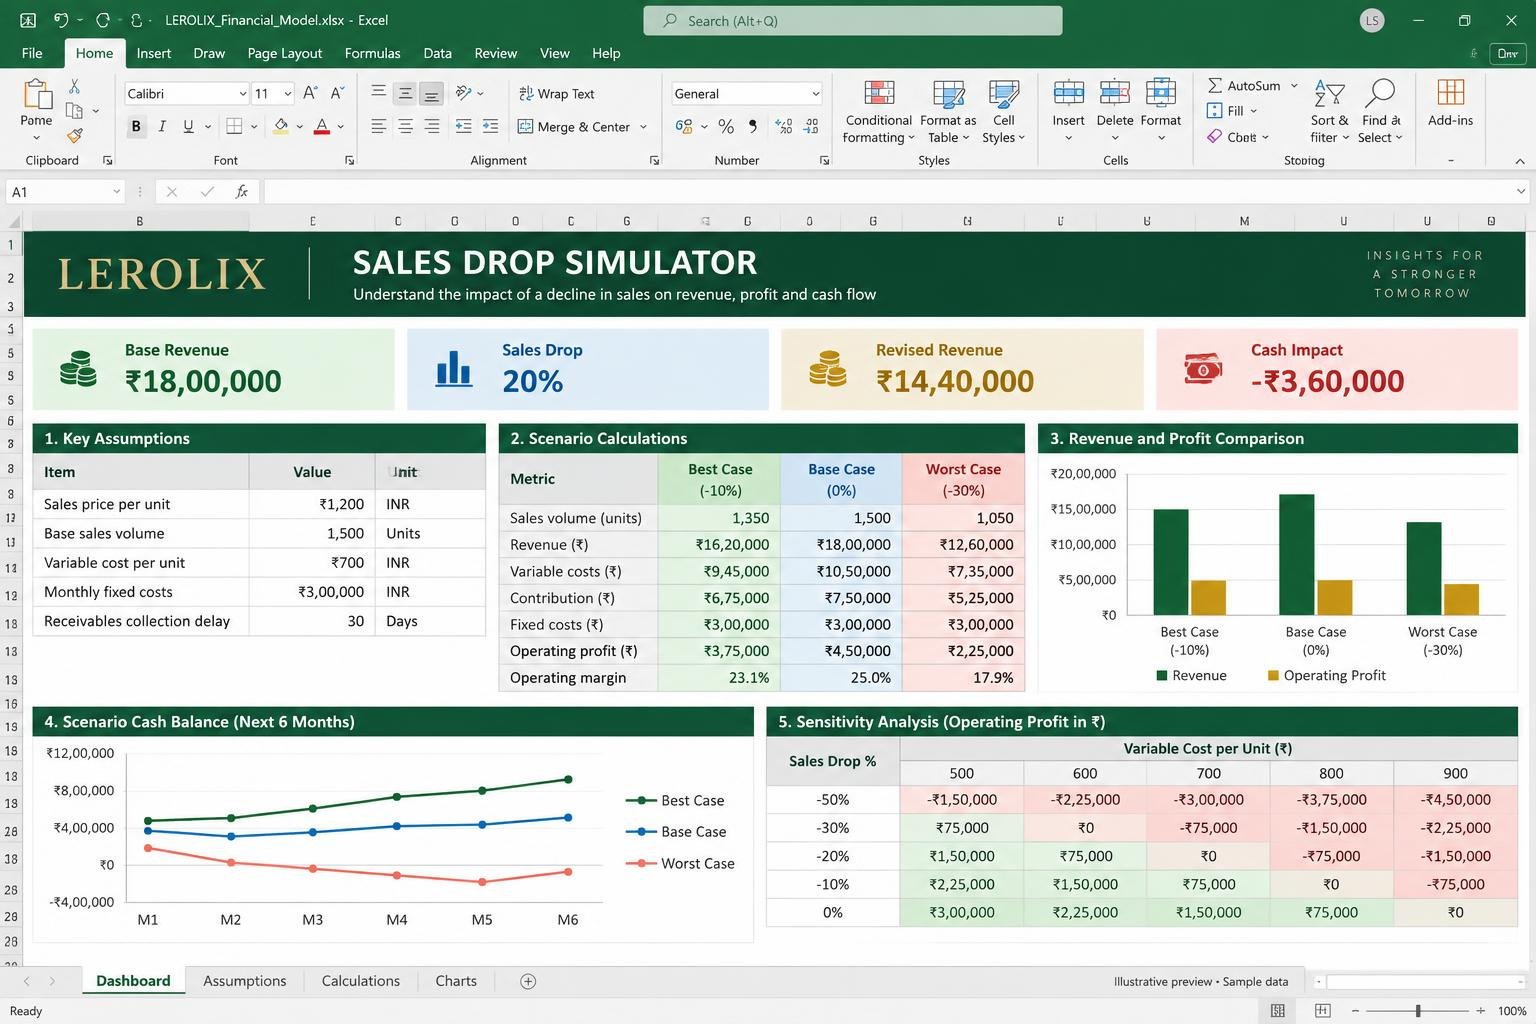Toggle Top Align vertical alignment
Image resolution: width=1536 pixels, height=1024 pixels.
378,93
